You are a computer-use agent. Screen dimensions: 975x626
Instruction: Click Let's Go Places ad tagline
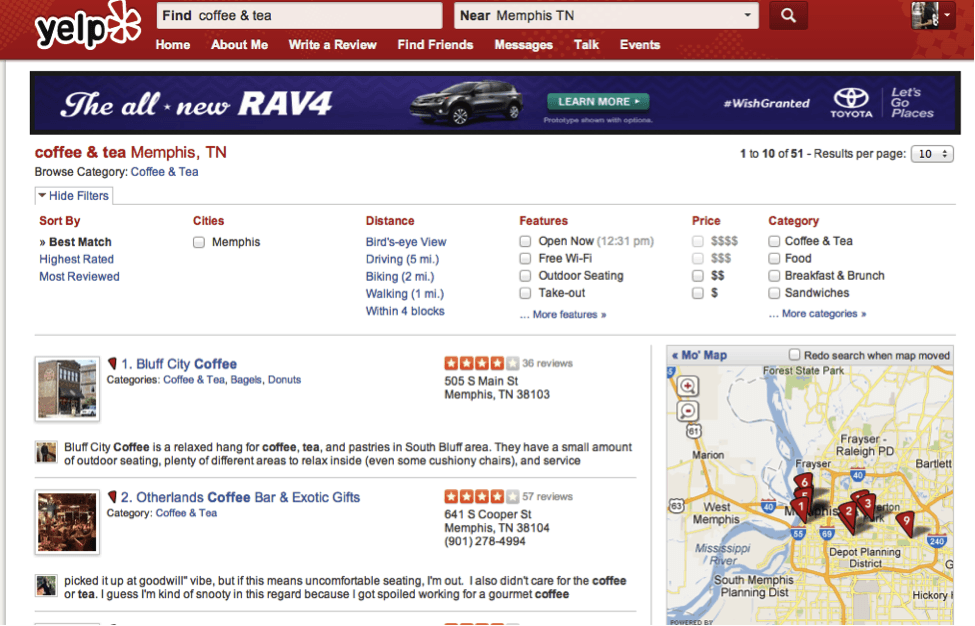(x=912, y=103)
